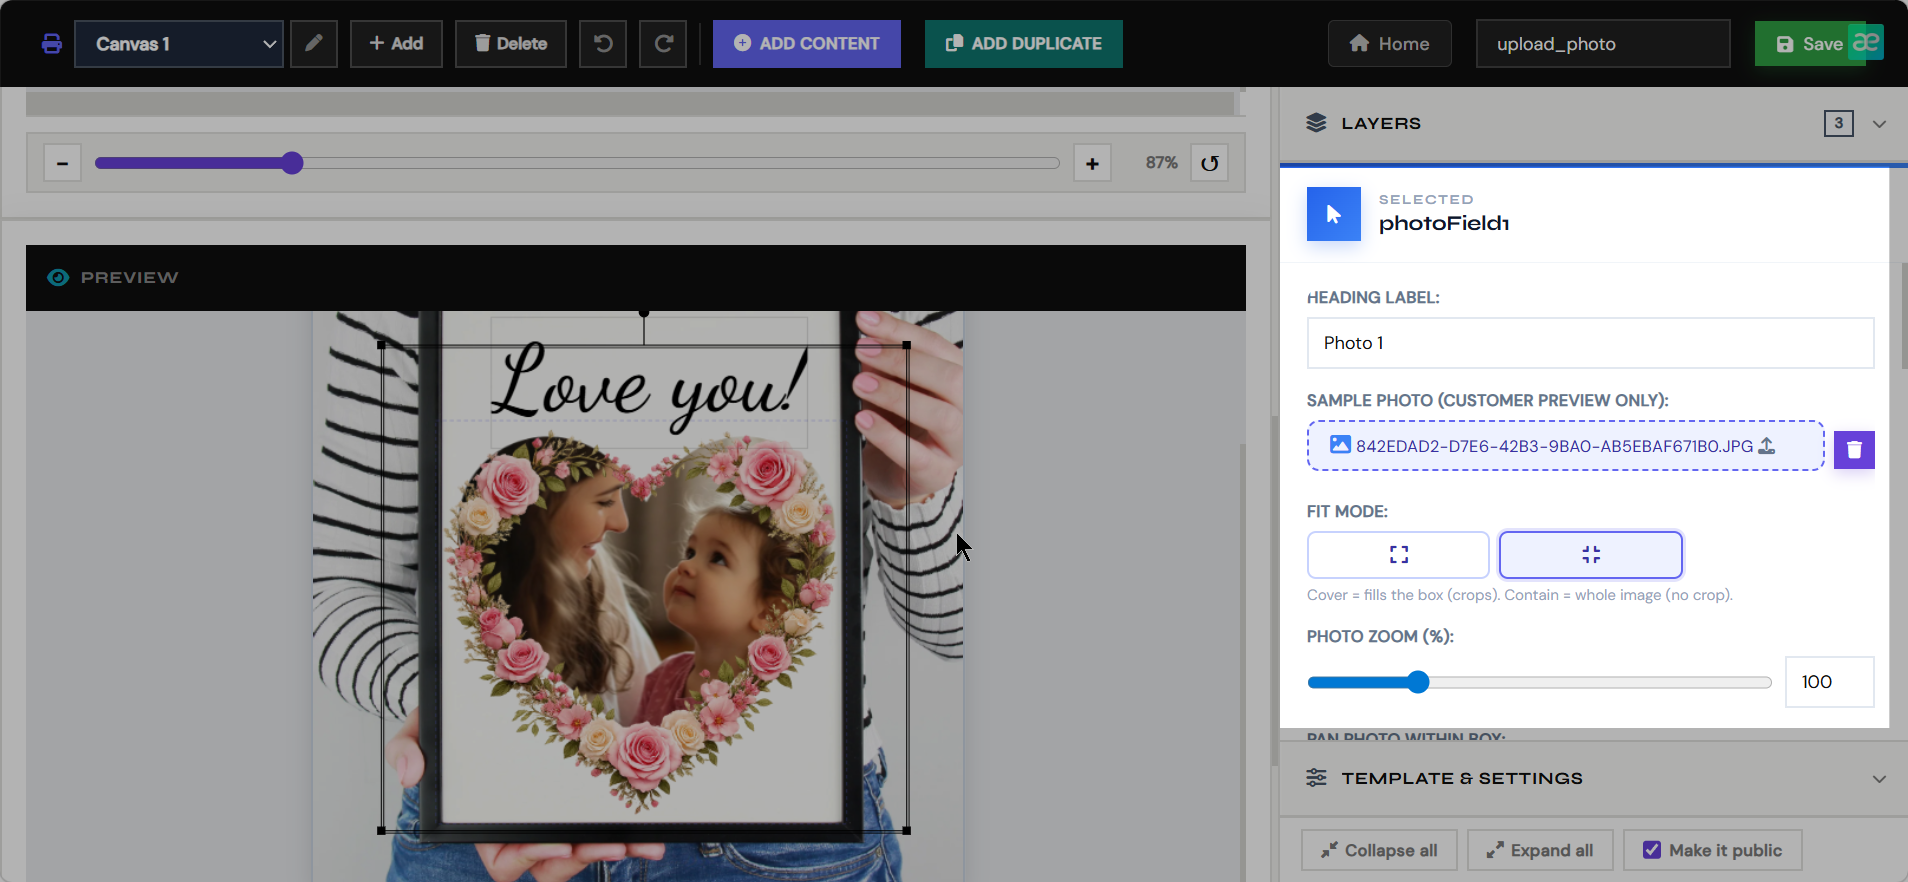Save the design

click(1810, 44)
